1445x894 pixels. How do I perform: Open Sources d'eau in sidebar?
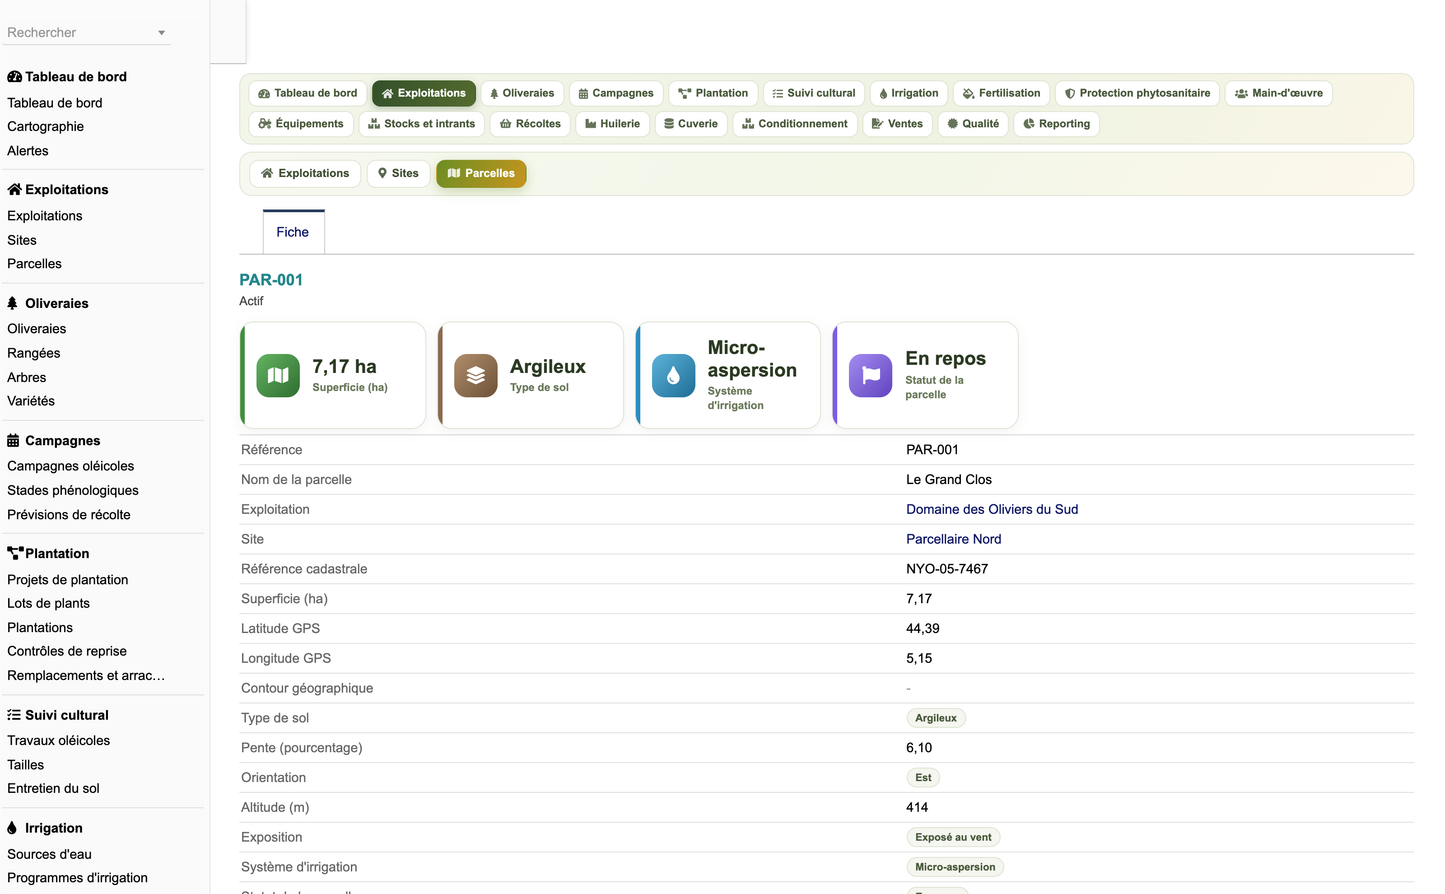49,854
